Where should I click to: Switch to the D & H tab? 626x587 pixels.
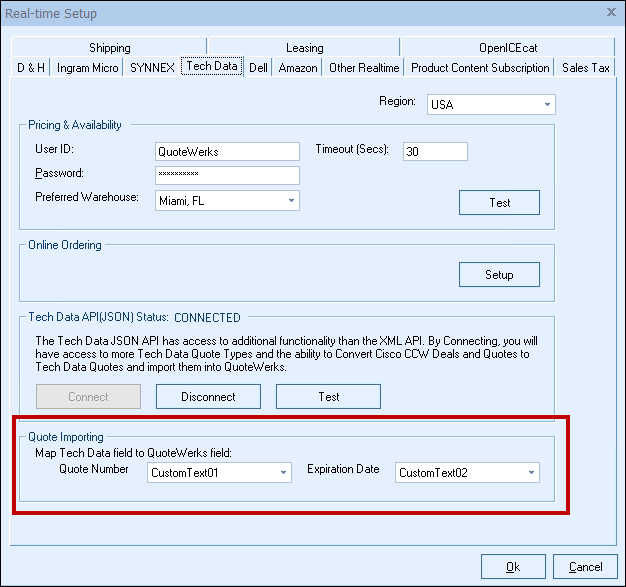coord(31,67)
